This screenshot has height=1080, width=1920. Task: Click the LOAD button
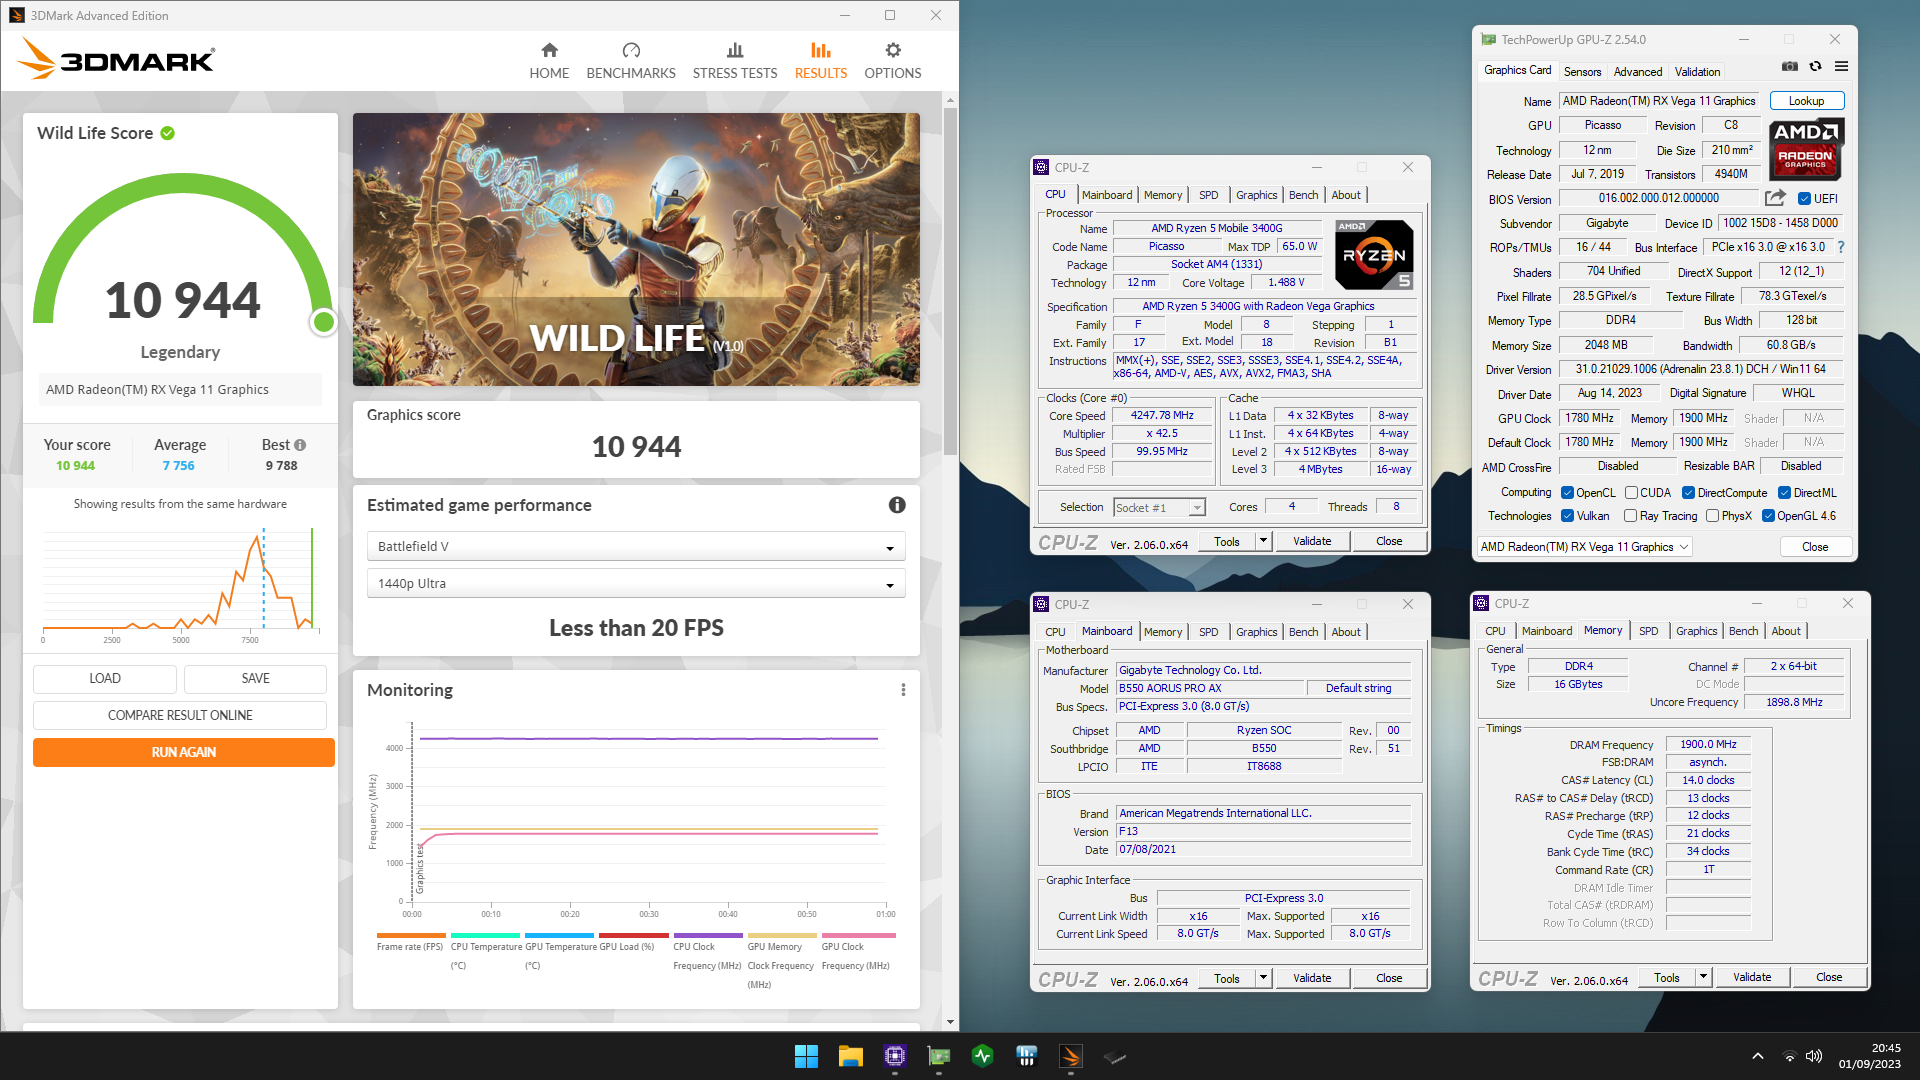click(105, 678)
